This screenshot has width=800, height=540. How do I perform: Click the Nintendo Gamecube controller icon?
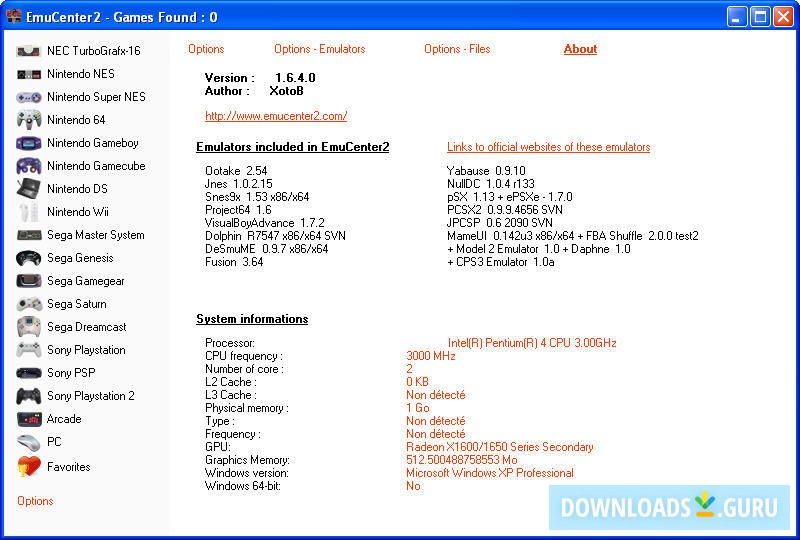click(x=29, y=166)
